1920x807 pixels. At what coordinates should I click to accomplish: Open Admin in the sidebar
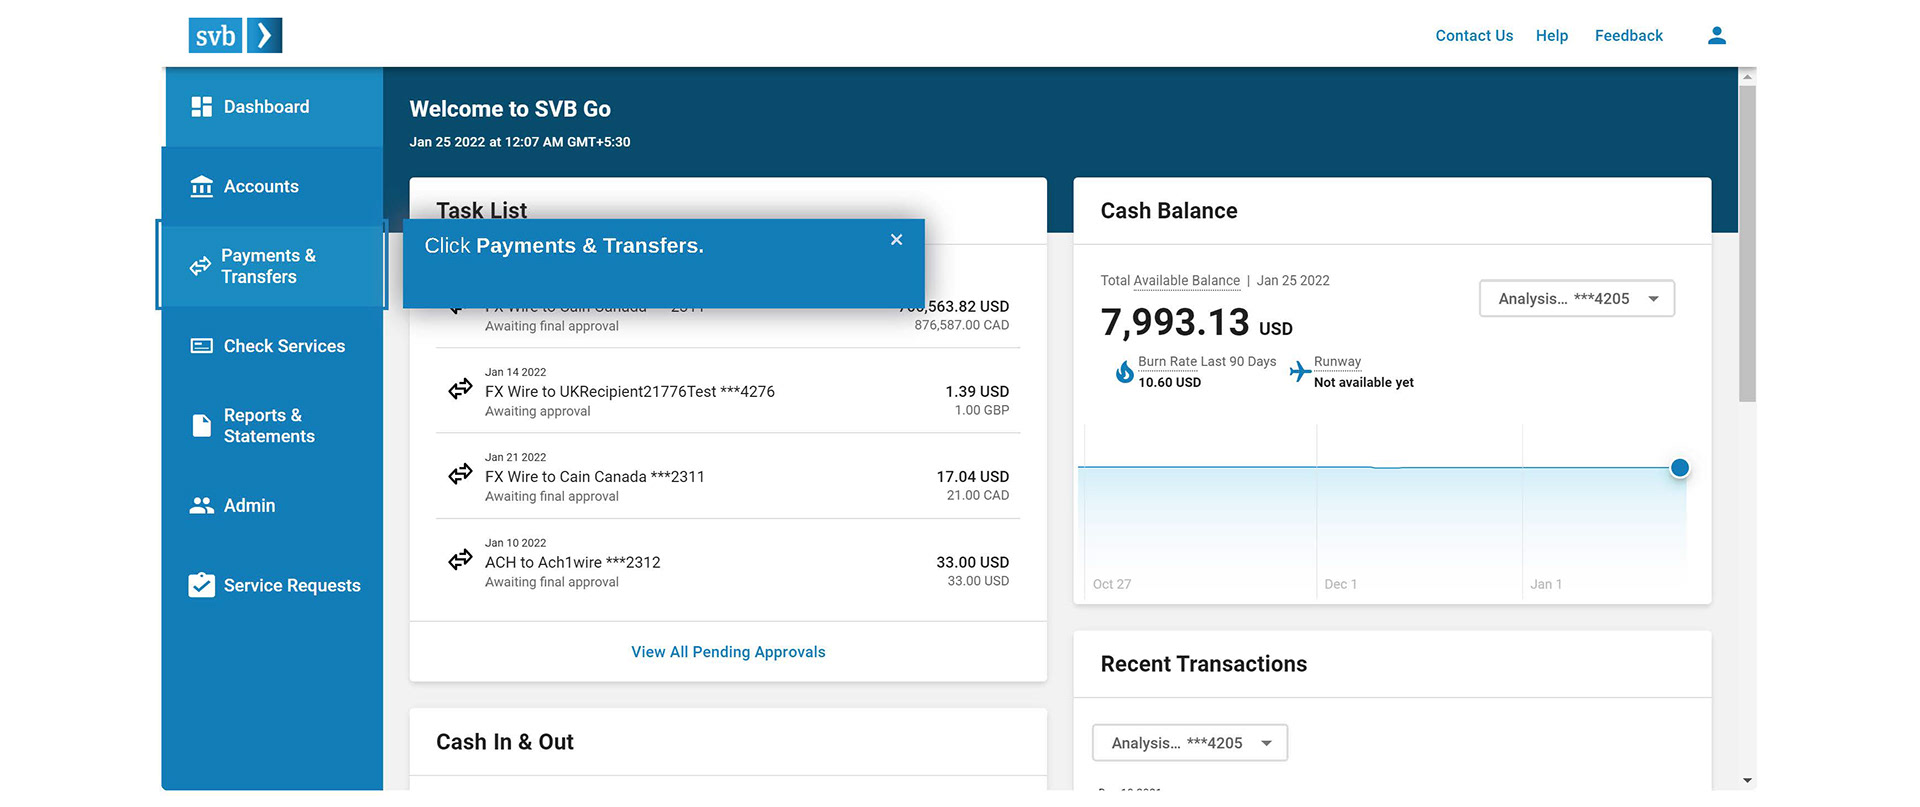[273, 506]
